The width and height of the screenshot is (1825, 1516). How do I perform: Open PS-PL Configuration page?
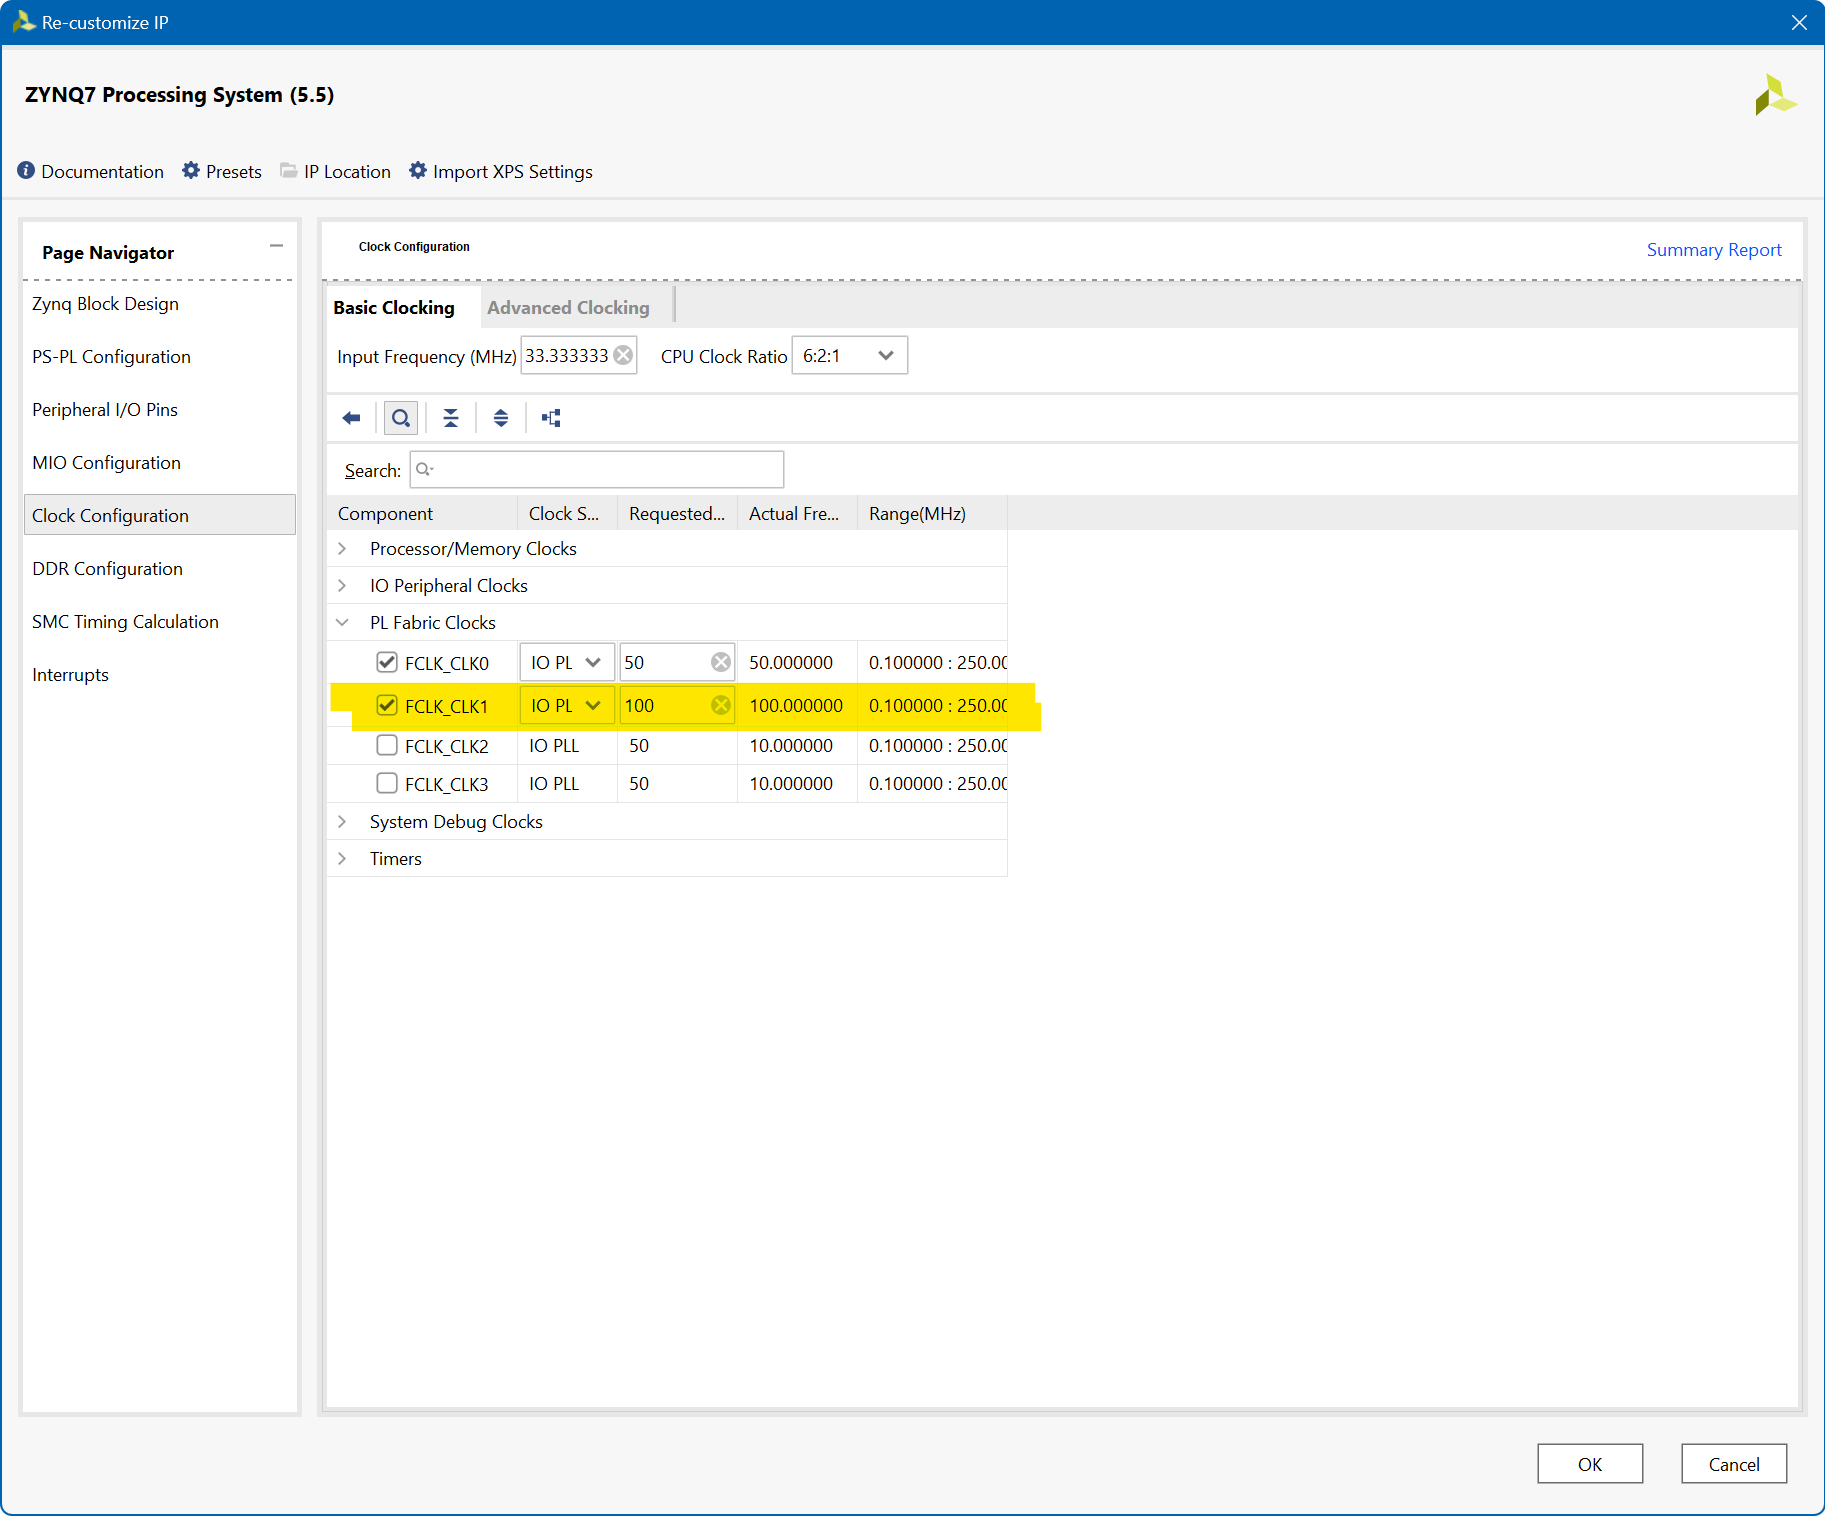pyautogui.click(x=111, y=356)
